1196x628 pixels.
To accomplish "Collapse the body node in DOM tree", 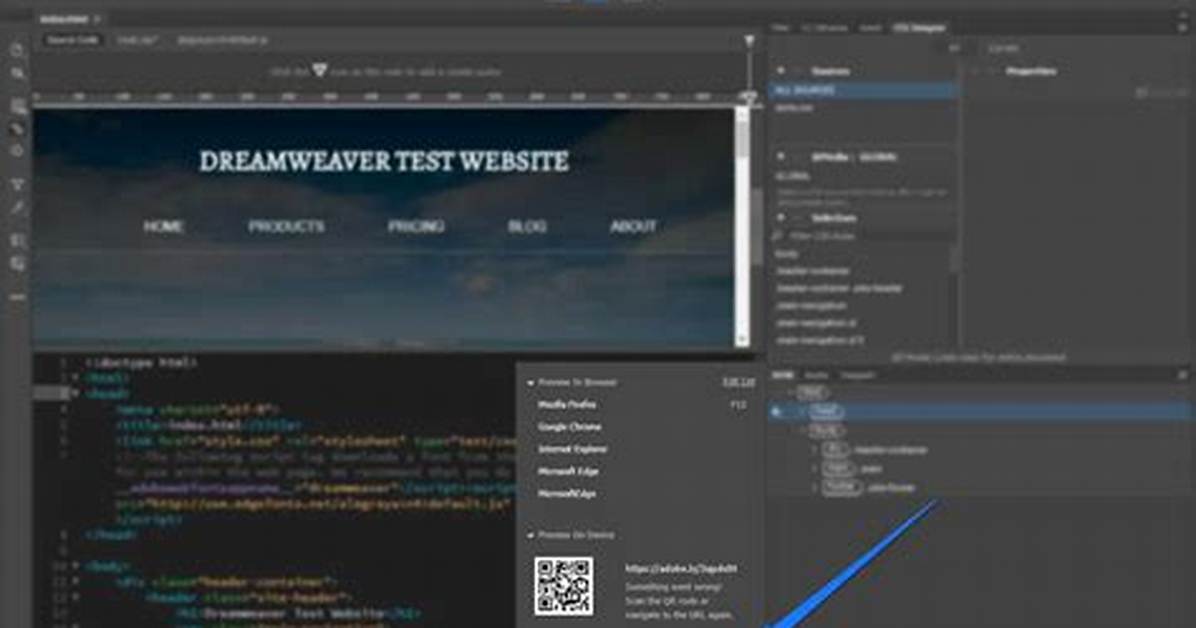I will click(x=802, y=430).
